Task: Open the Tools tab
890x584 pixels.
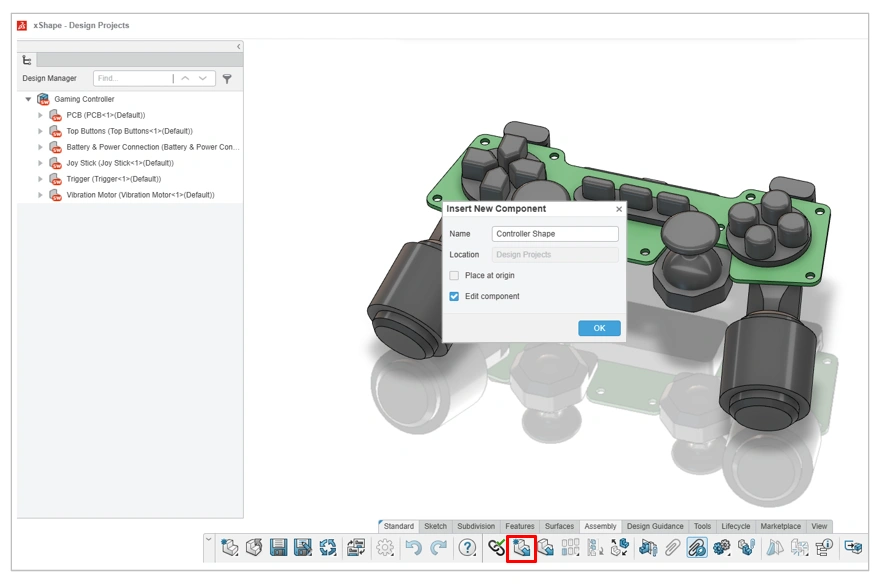Action: coord(702,526)
